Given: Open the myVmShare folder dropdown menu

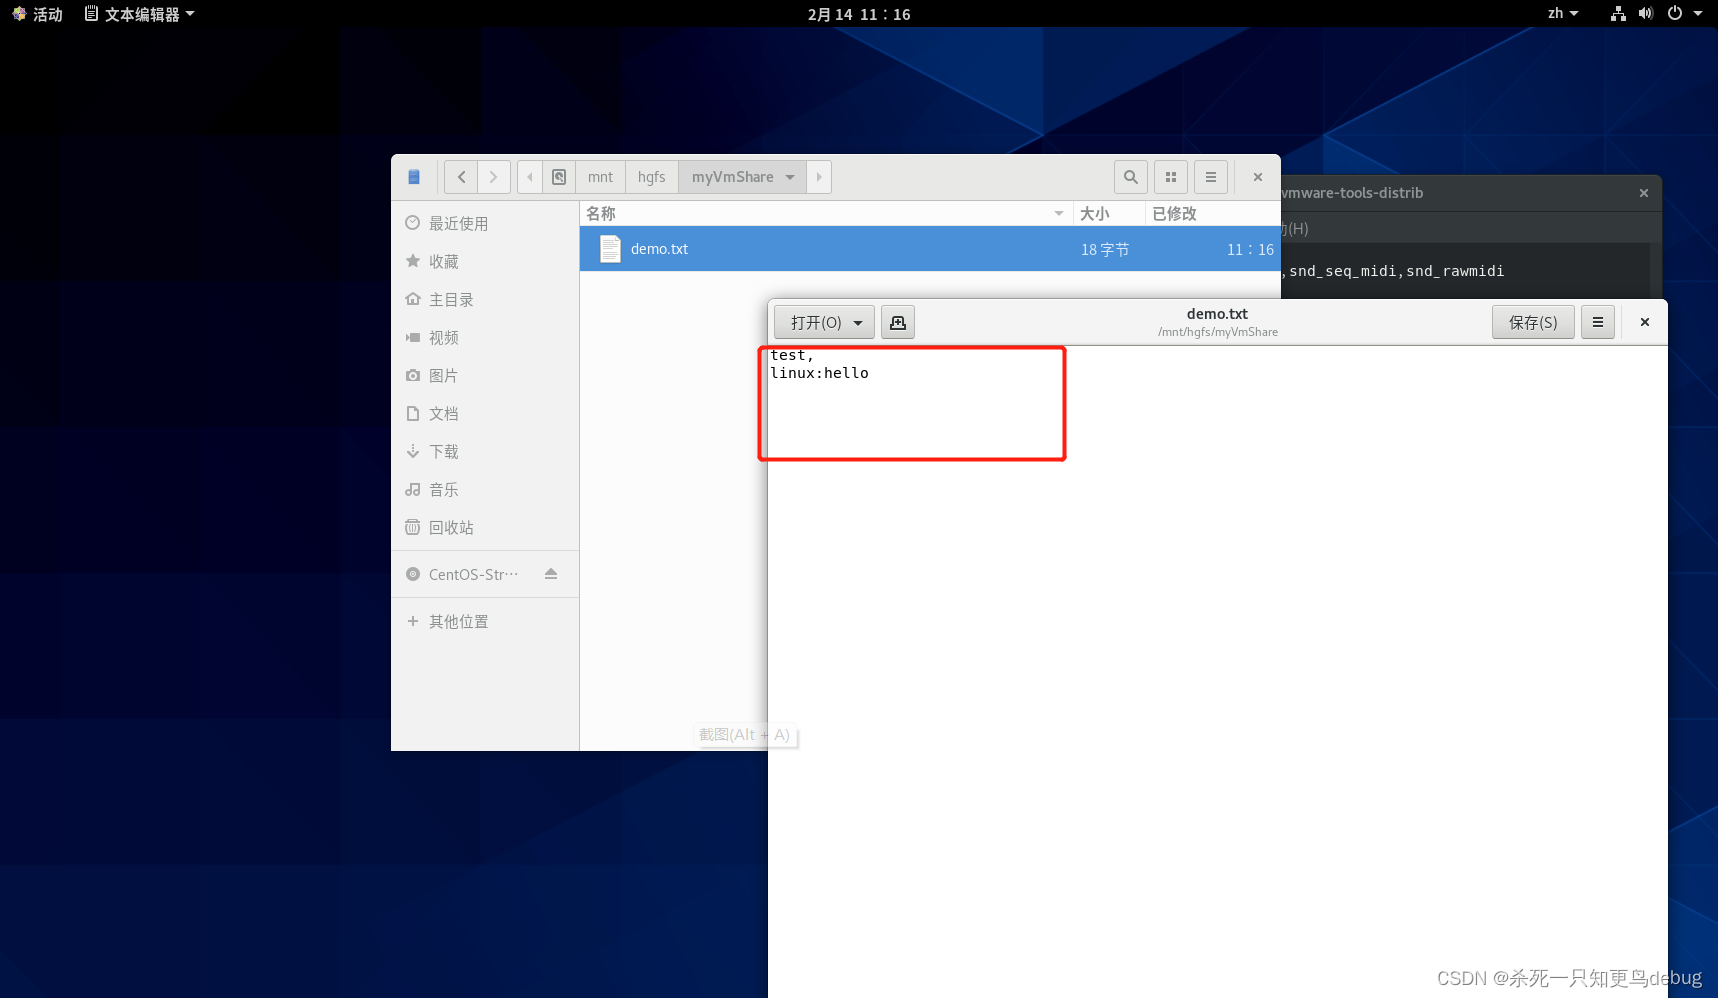Looking at the screenshot, I should click(743, 177).
